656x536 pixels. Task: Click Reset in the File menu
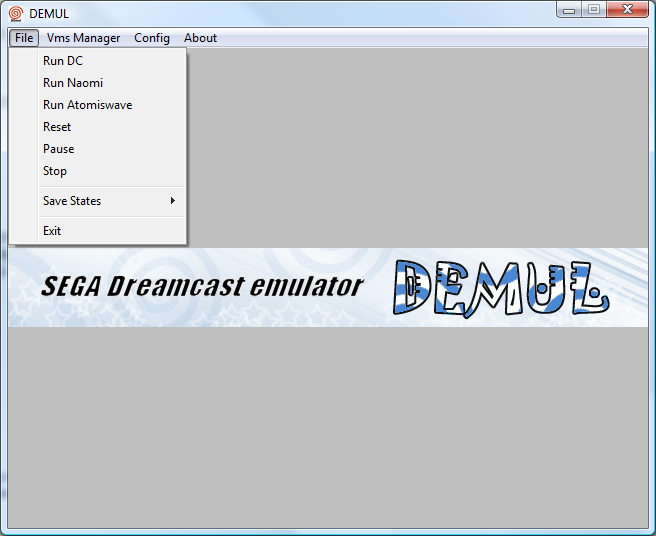pos(97,127)
